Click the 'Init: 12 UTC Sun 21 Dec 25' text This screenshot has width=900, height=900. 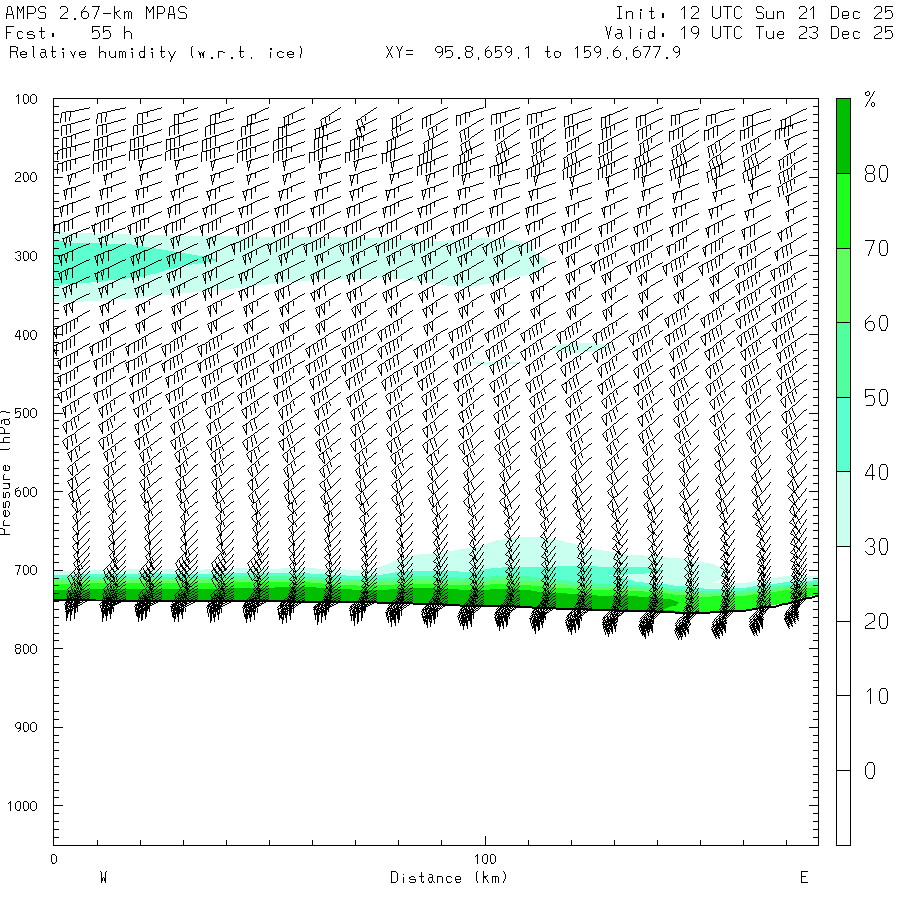pyautogui.click(x=754, y=13)
